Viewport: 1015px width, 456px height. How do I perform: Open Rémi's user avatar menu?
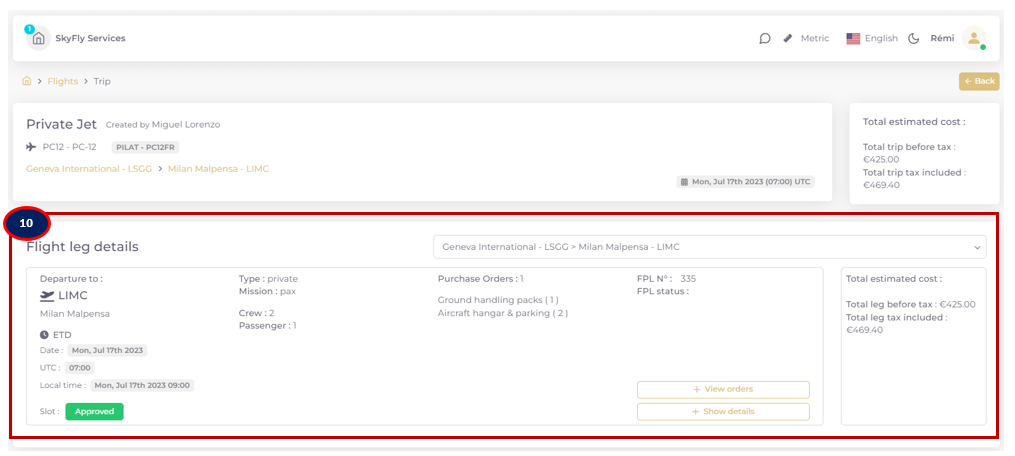[x=974, y=38]
